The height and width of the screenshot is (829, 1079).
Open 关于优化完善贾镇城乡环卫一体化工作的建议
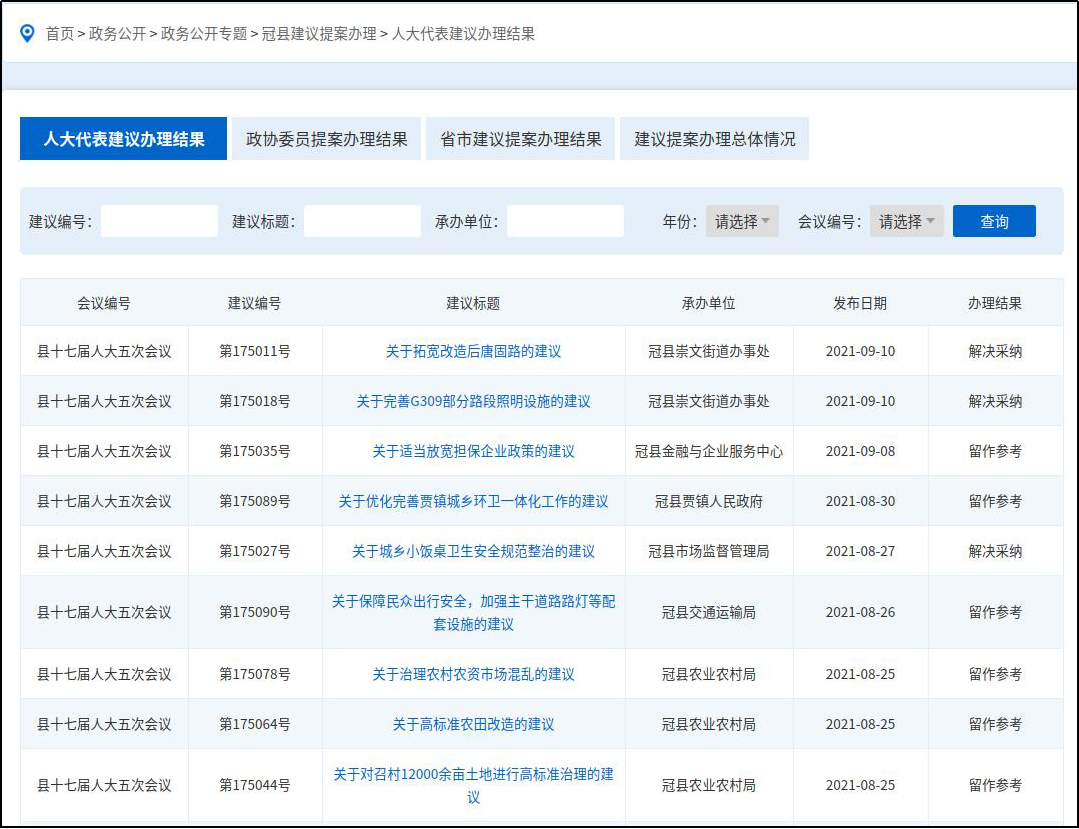tap(473, 502)
